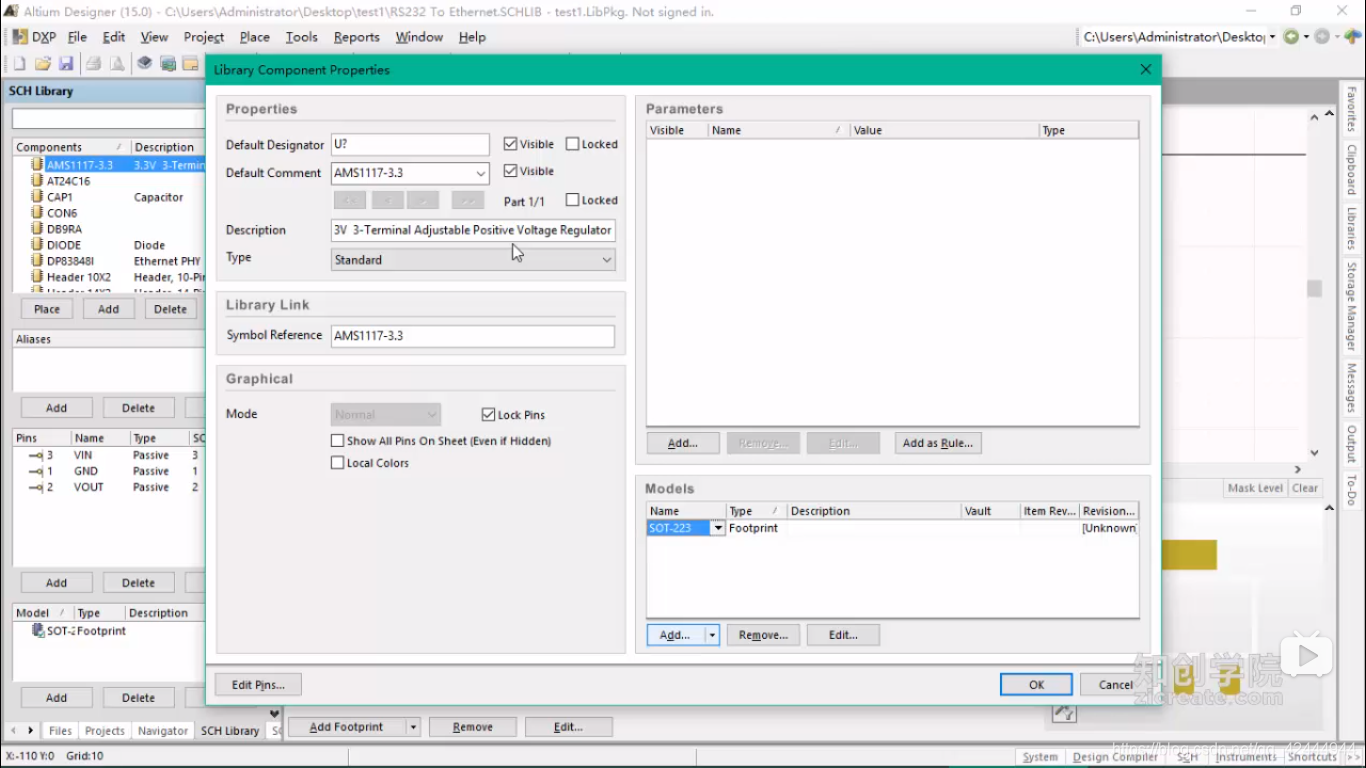
Task: Click the pin symbol icon next to VOUT
Action: tap(37, 487)
